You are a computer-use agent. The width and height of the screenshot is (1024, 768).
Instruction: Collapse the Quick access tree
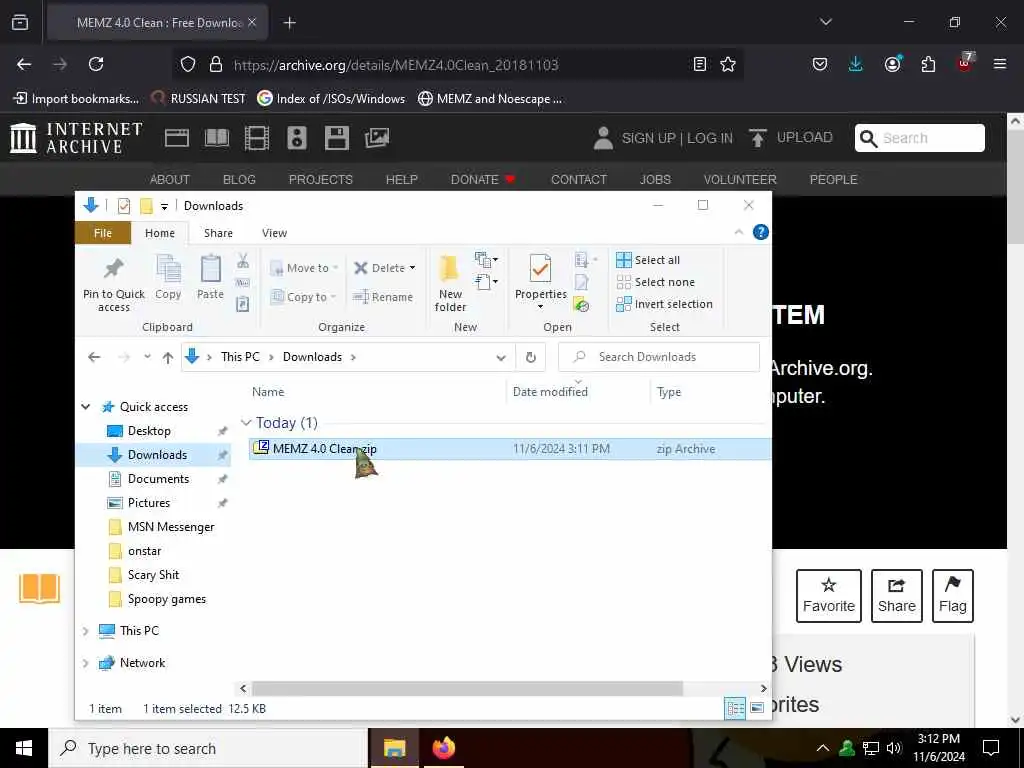point(86,407)
